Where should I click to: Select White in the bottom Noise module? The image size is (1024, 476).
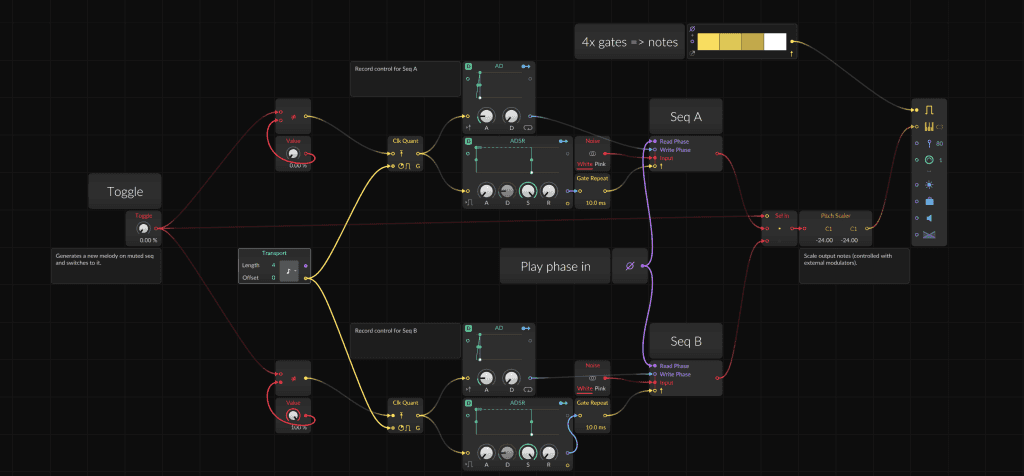click(584, 389)
